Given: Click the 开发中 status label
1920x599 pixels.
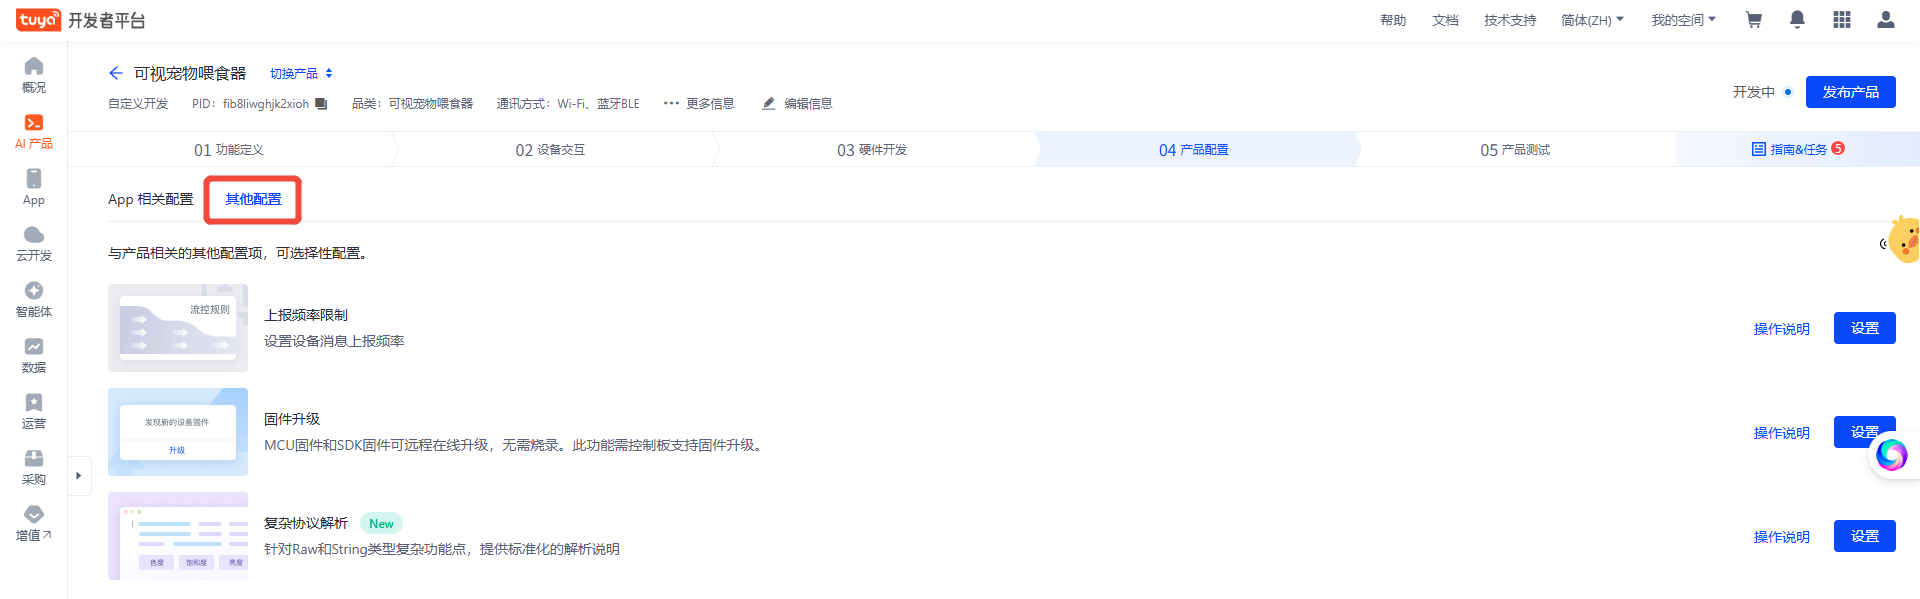Looking at the screenshot, I should tap(1753, 92).
